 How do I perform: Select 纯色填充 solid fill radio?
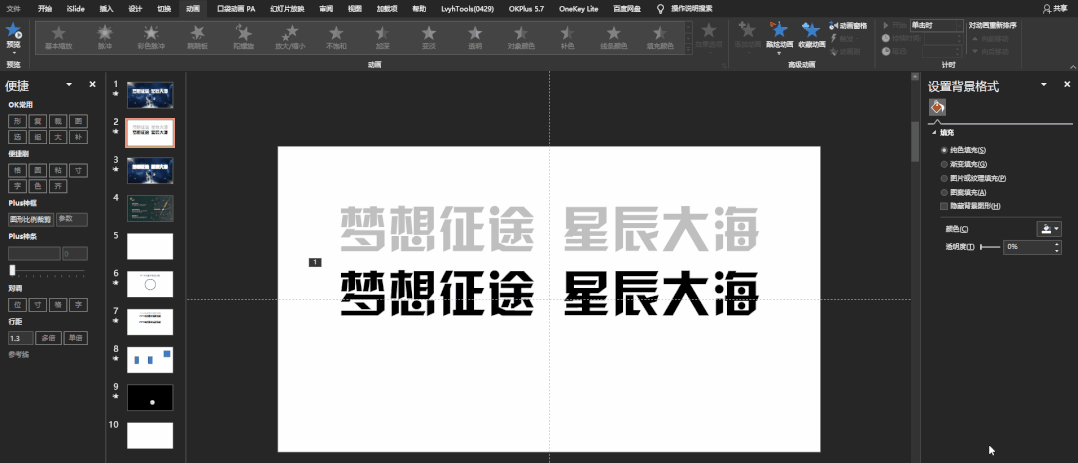point(944,150)
